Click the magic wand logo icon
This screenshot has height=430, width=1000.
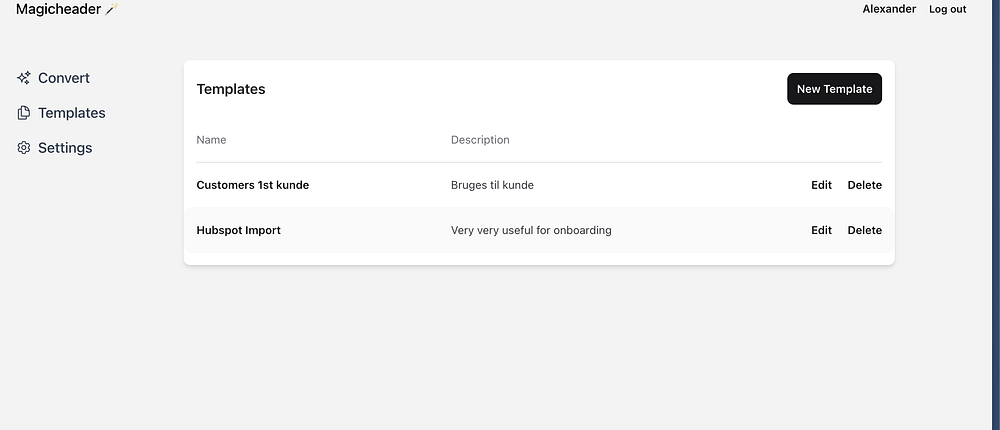[x=112, y=9]
